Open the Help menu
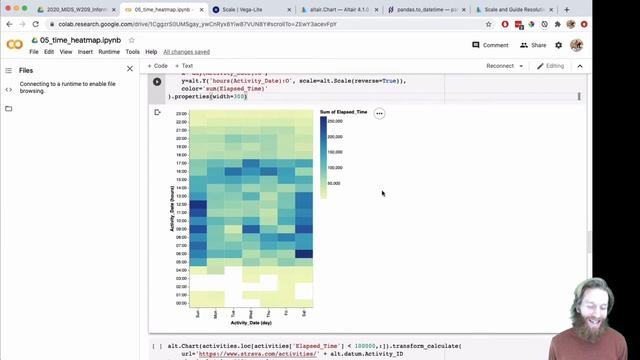This screenshot has width=640, height=360. click(151, 52)
